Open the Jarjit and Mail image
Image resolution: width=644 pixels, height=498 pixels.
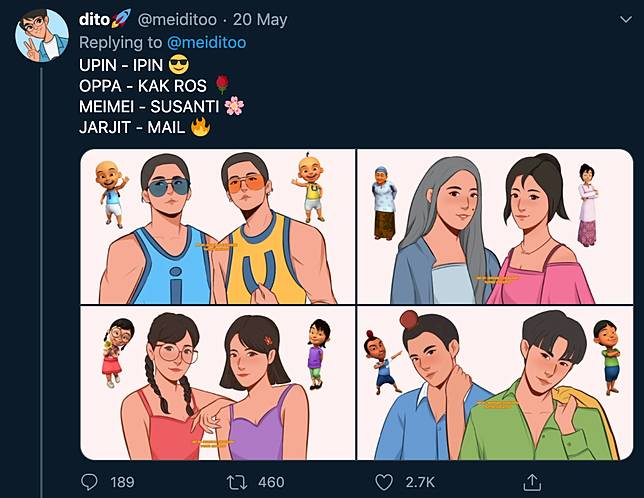tap(494, 383)
